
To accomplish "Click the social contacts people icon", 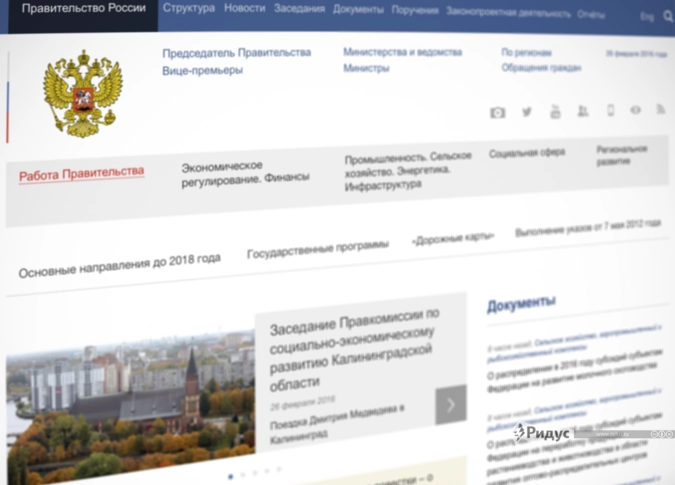I will tap(582, 111).
